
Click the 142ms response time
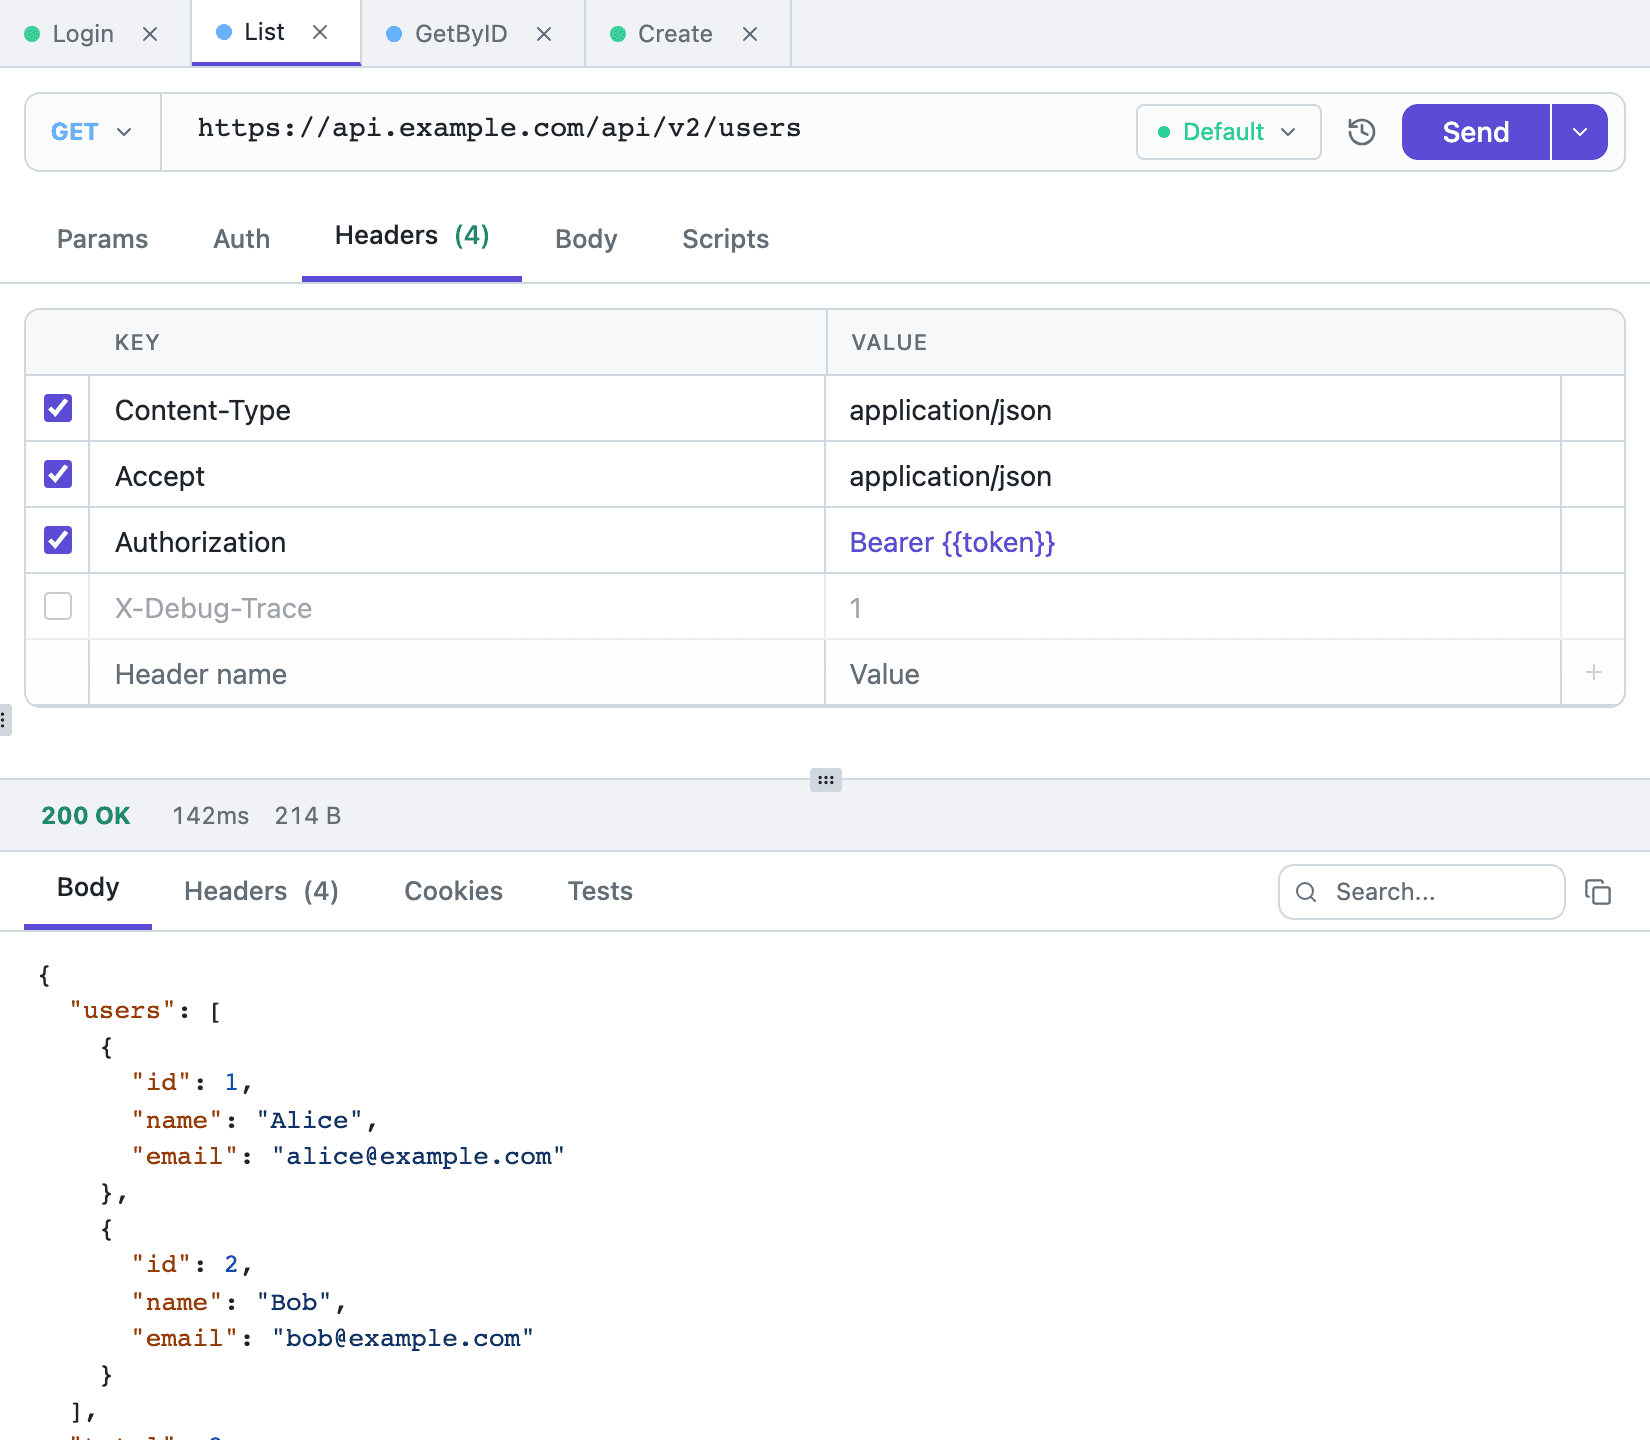click(210, 816)
